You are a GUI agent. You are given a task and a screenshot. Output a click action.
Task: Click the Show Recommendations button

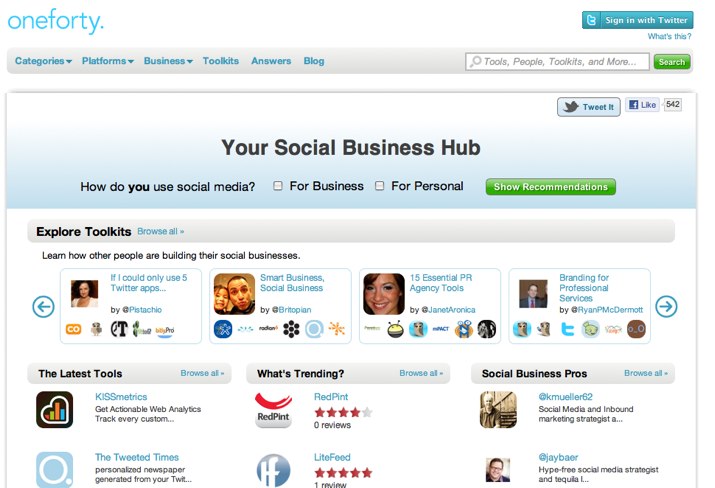pos(550,187)
